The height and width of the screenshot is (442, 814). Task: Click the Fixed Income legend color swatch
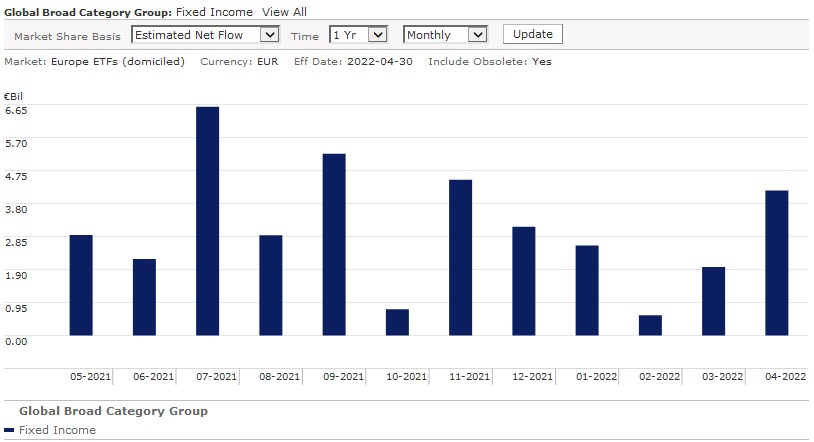click(x=9, y=430)
